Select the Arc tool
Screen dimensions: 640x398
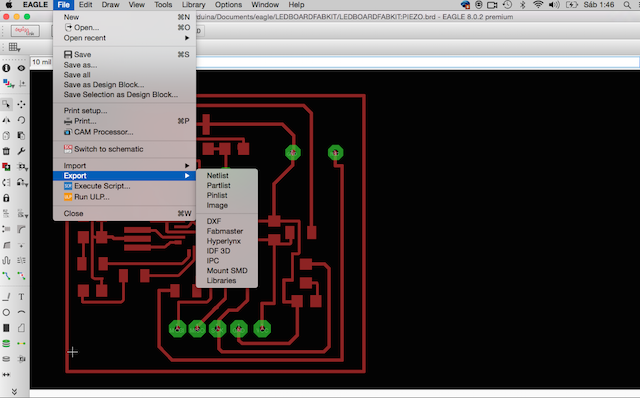click(x=21, y=312)
